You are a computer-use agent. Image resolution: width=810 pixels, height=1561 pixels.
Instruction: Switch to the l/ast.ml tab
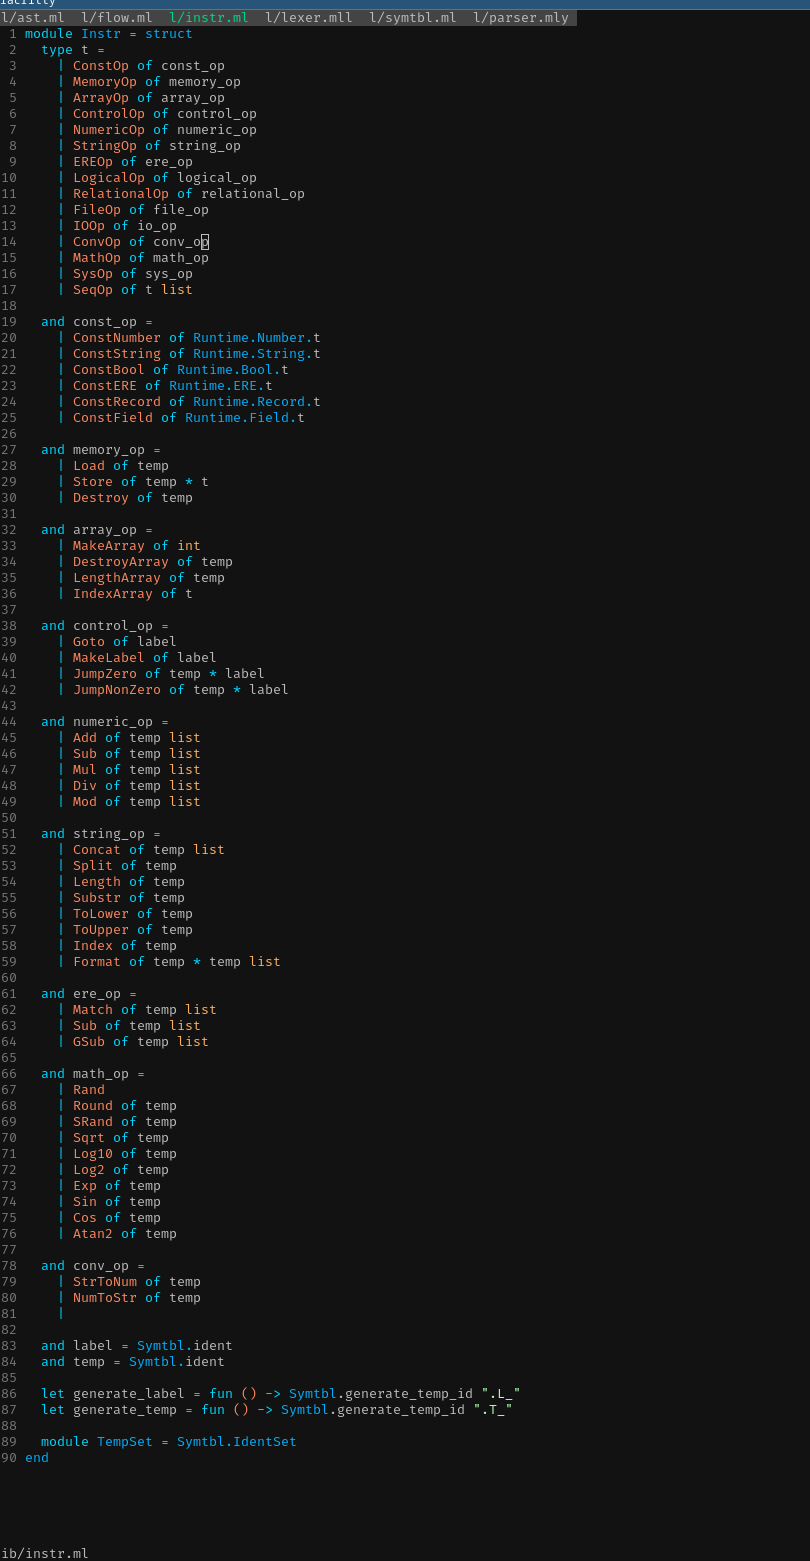[33, 18]
